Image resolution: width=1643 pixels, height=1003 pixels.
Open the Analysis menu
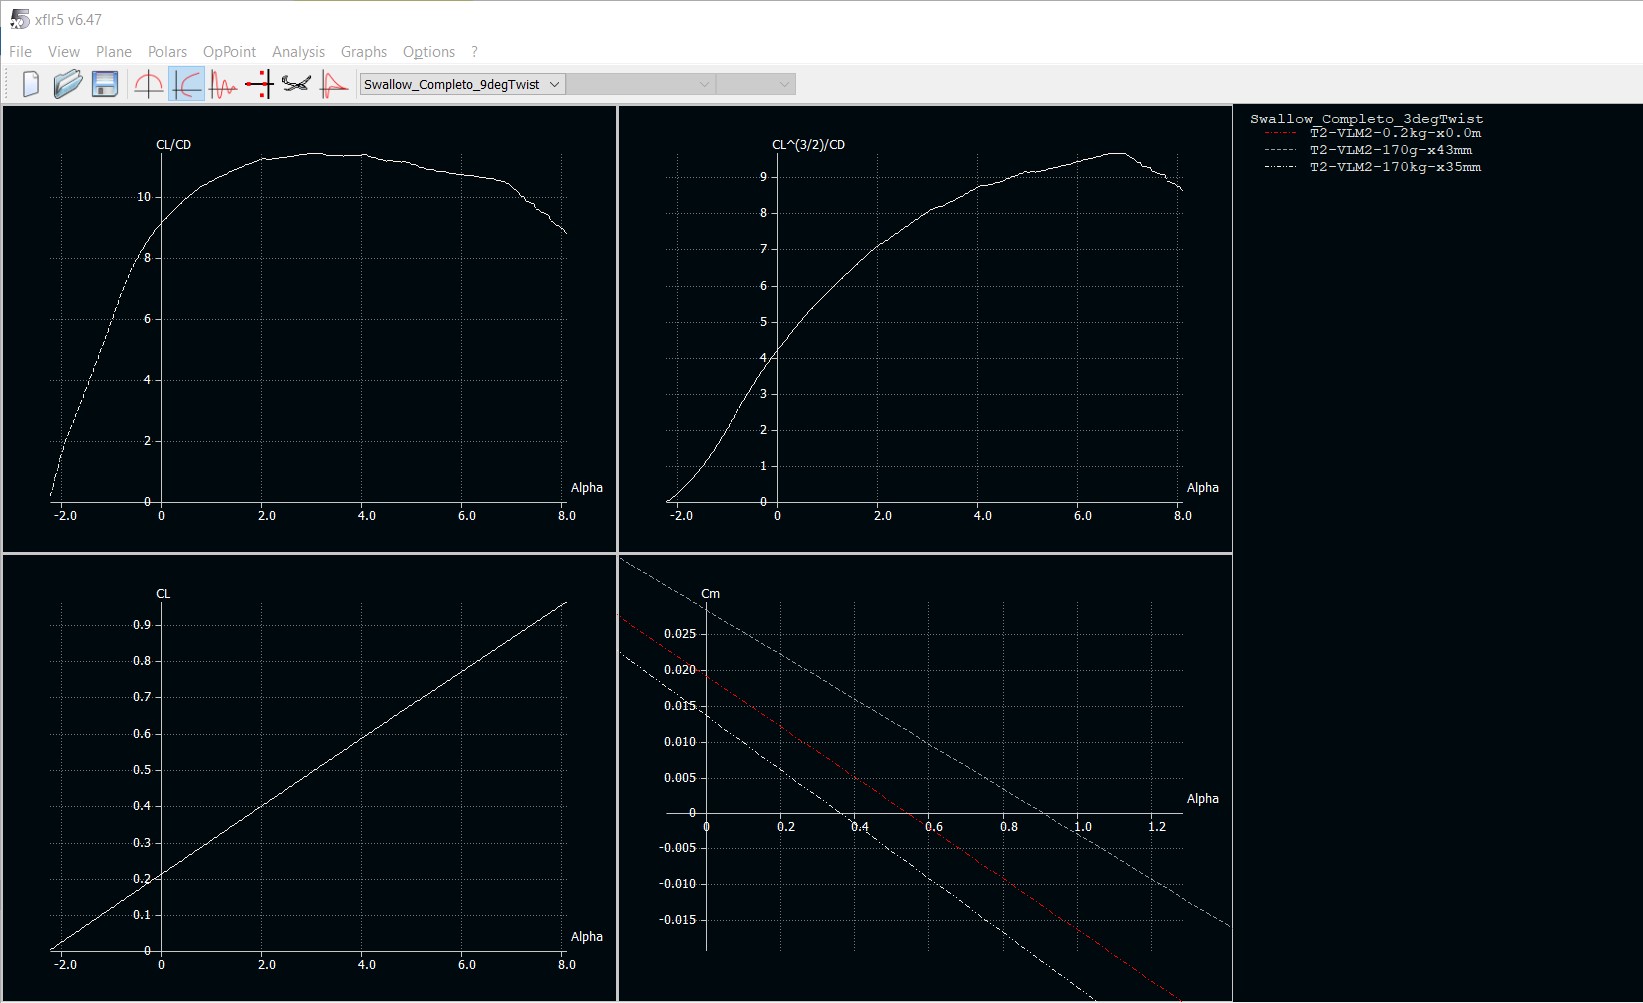298,52
